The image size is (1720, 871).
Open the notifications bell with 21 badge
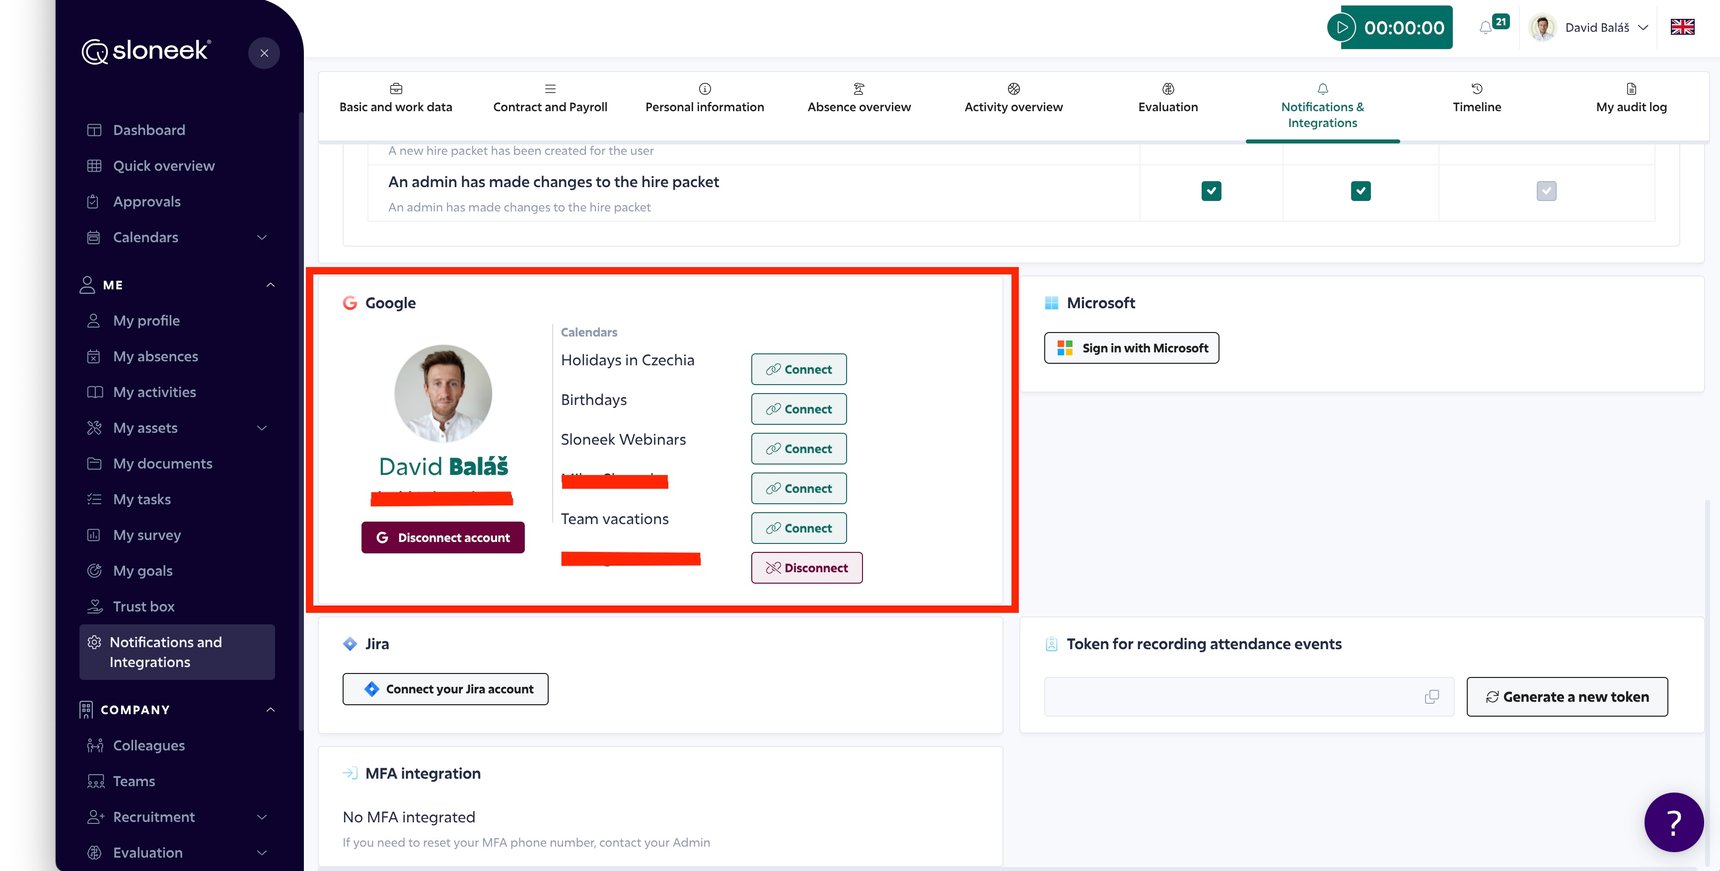(x=1487, y=27)
